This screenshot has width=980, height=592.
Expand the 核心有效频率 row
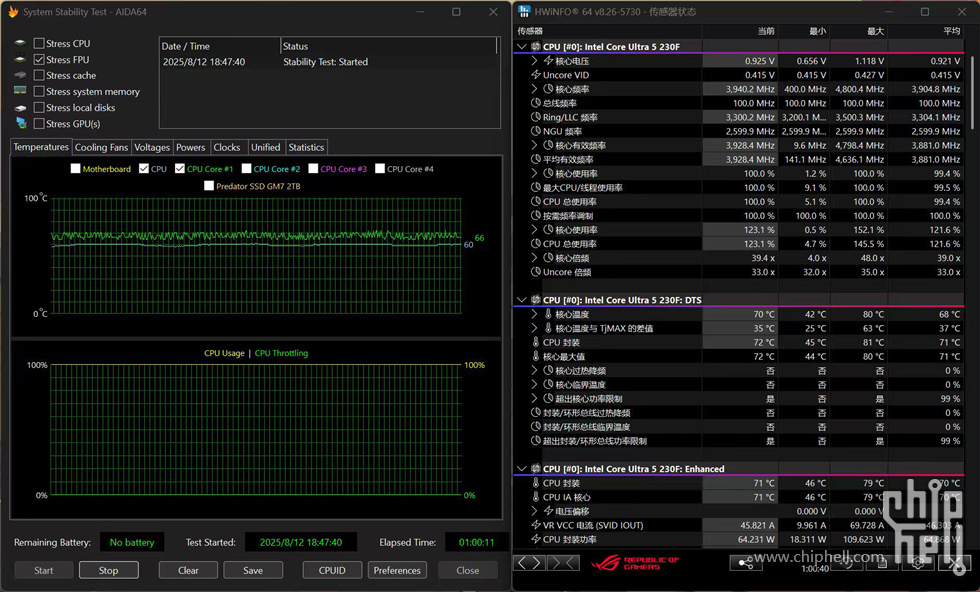tap(534, 145)
